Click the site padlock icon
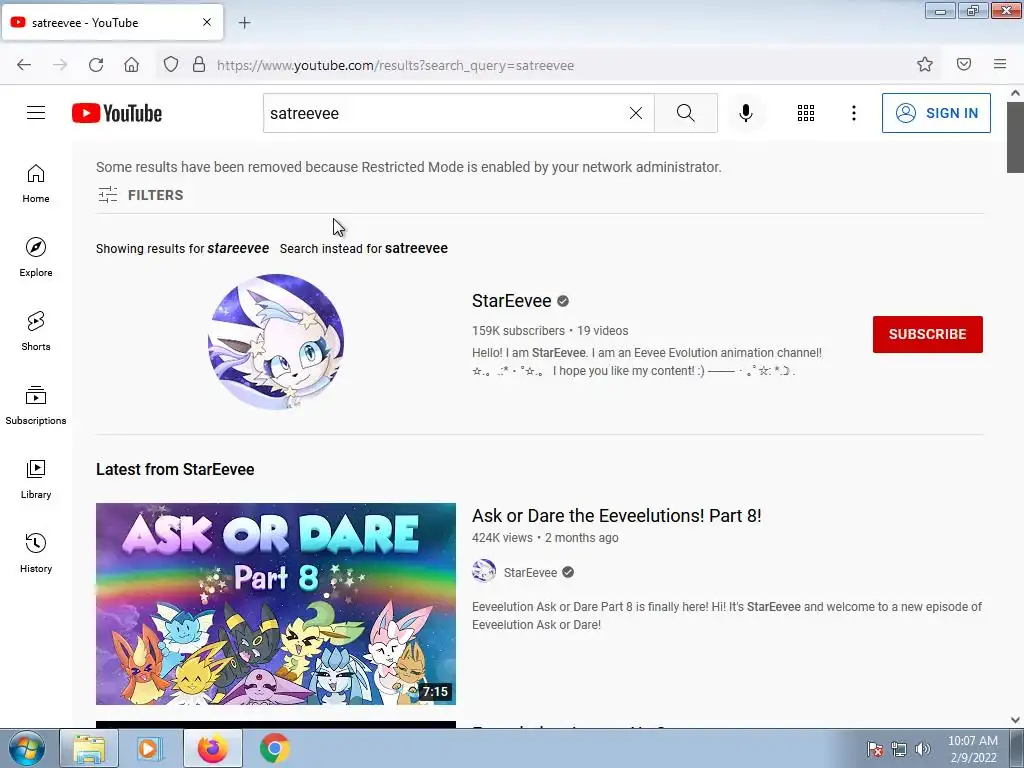The width and height of the screenshot is (1024, 768). 199,64
